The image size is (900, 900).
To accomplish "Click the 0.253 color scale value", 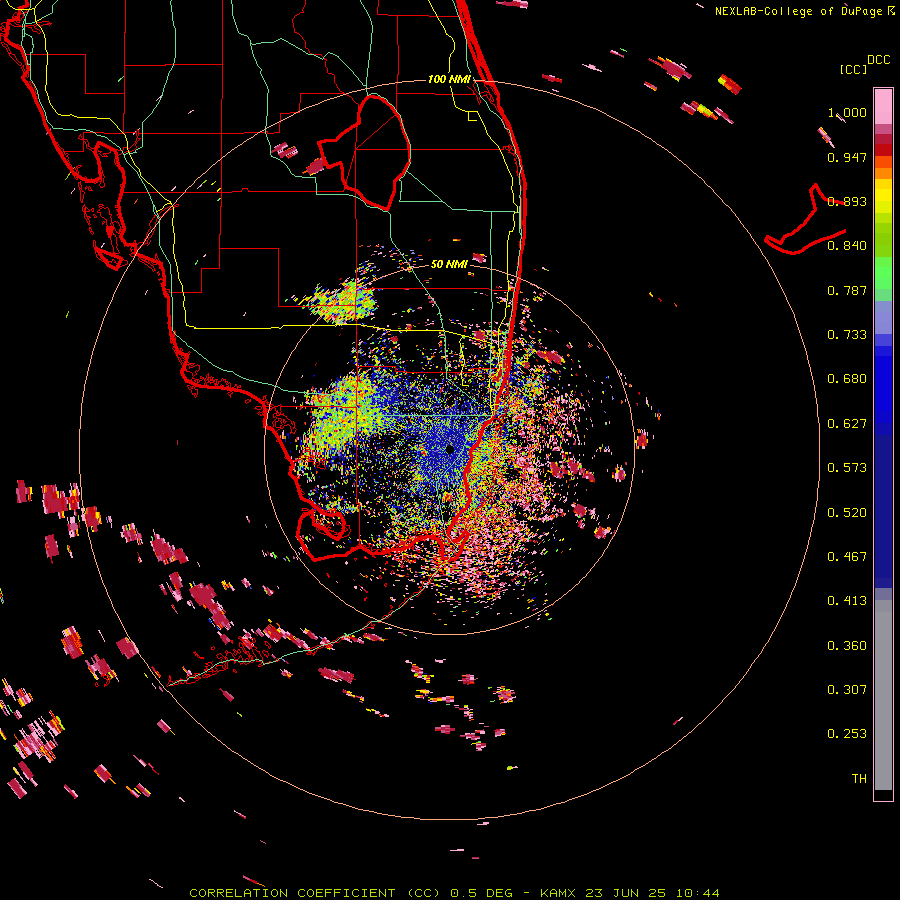I will 847,734.
